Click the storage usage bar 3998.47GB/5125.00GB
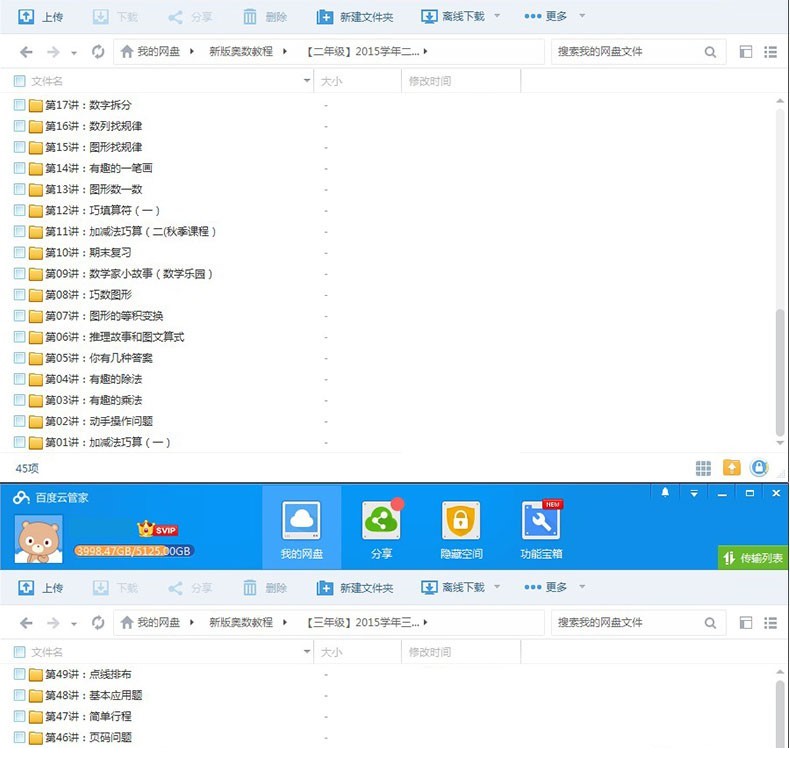790x771 pixels. (x=134, y=551)
